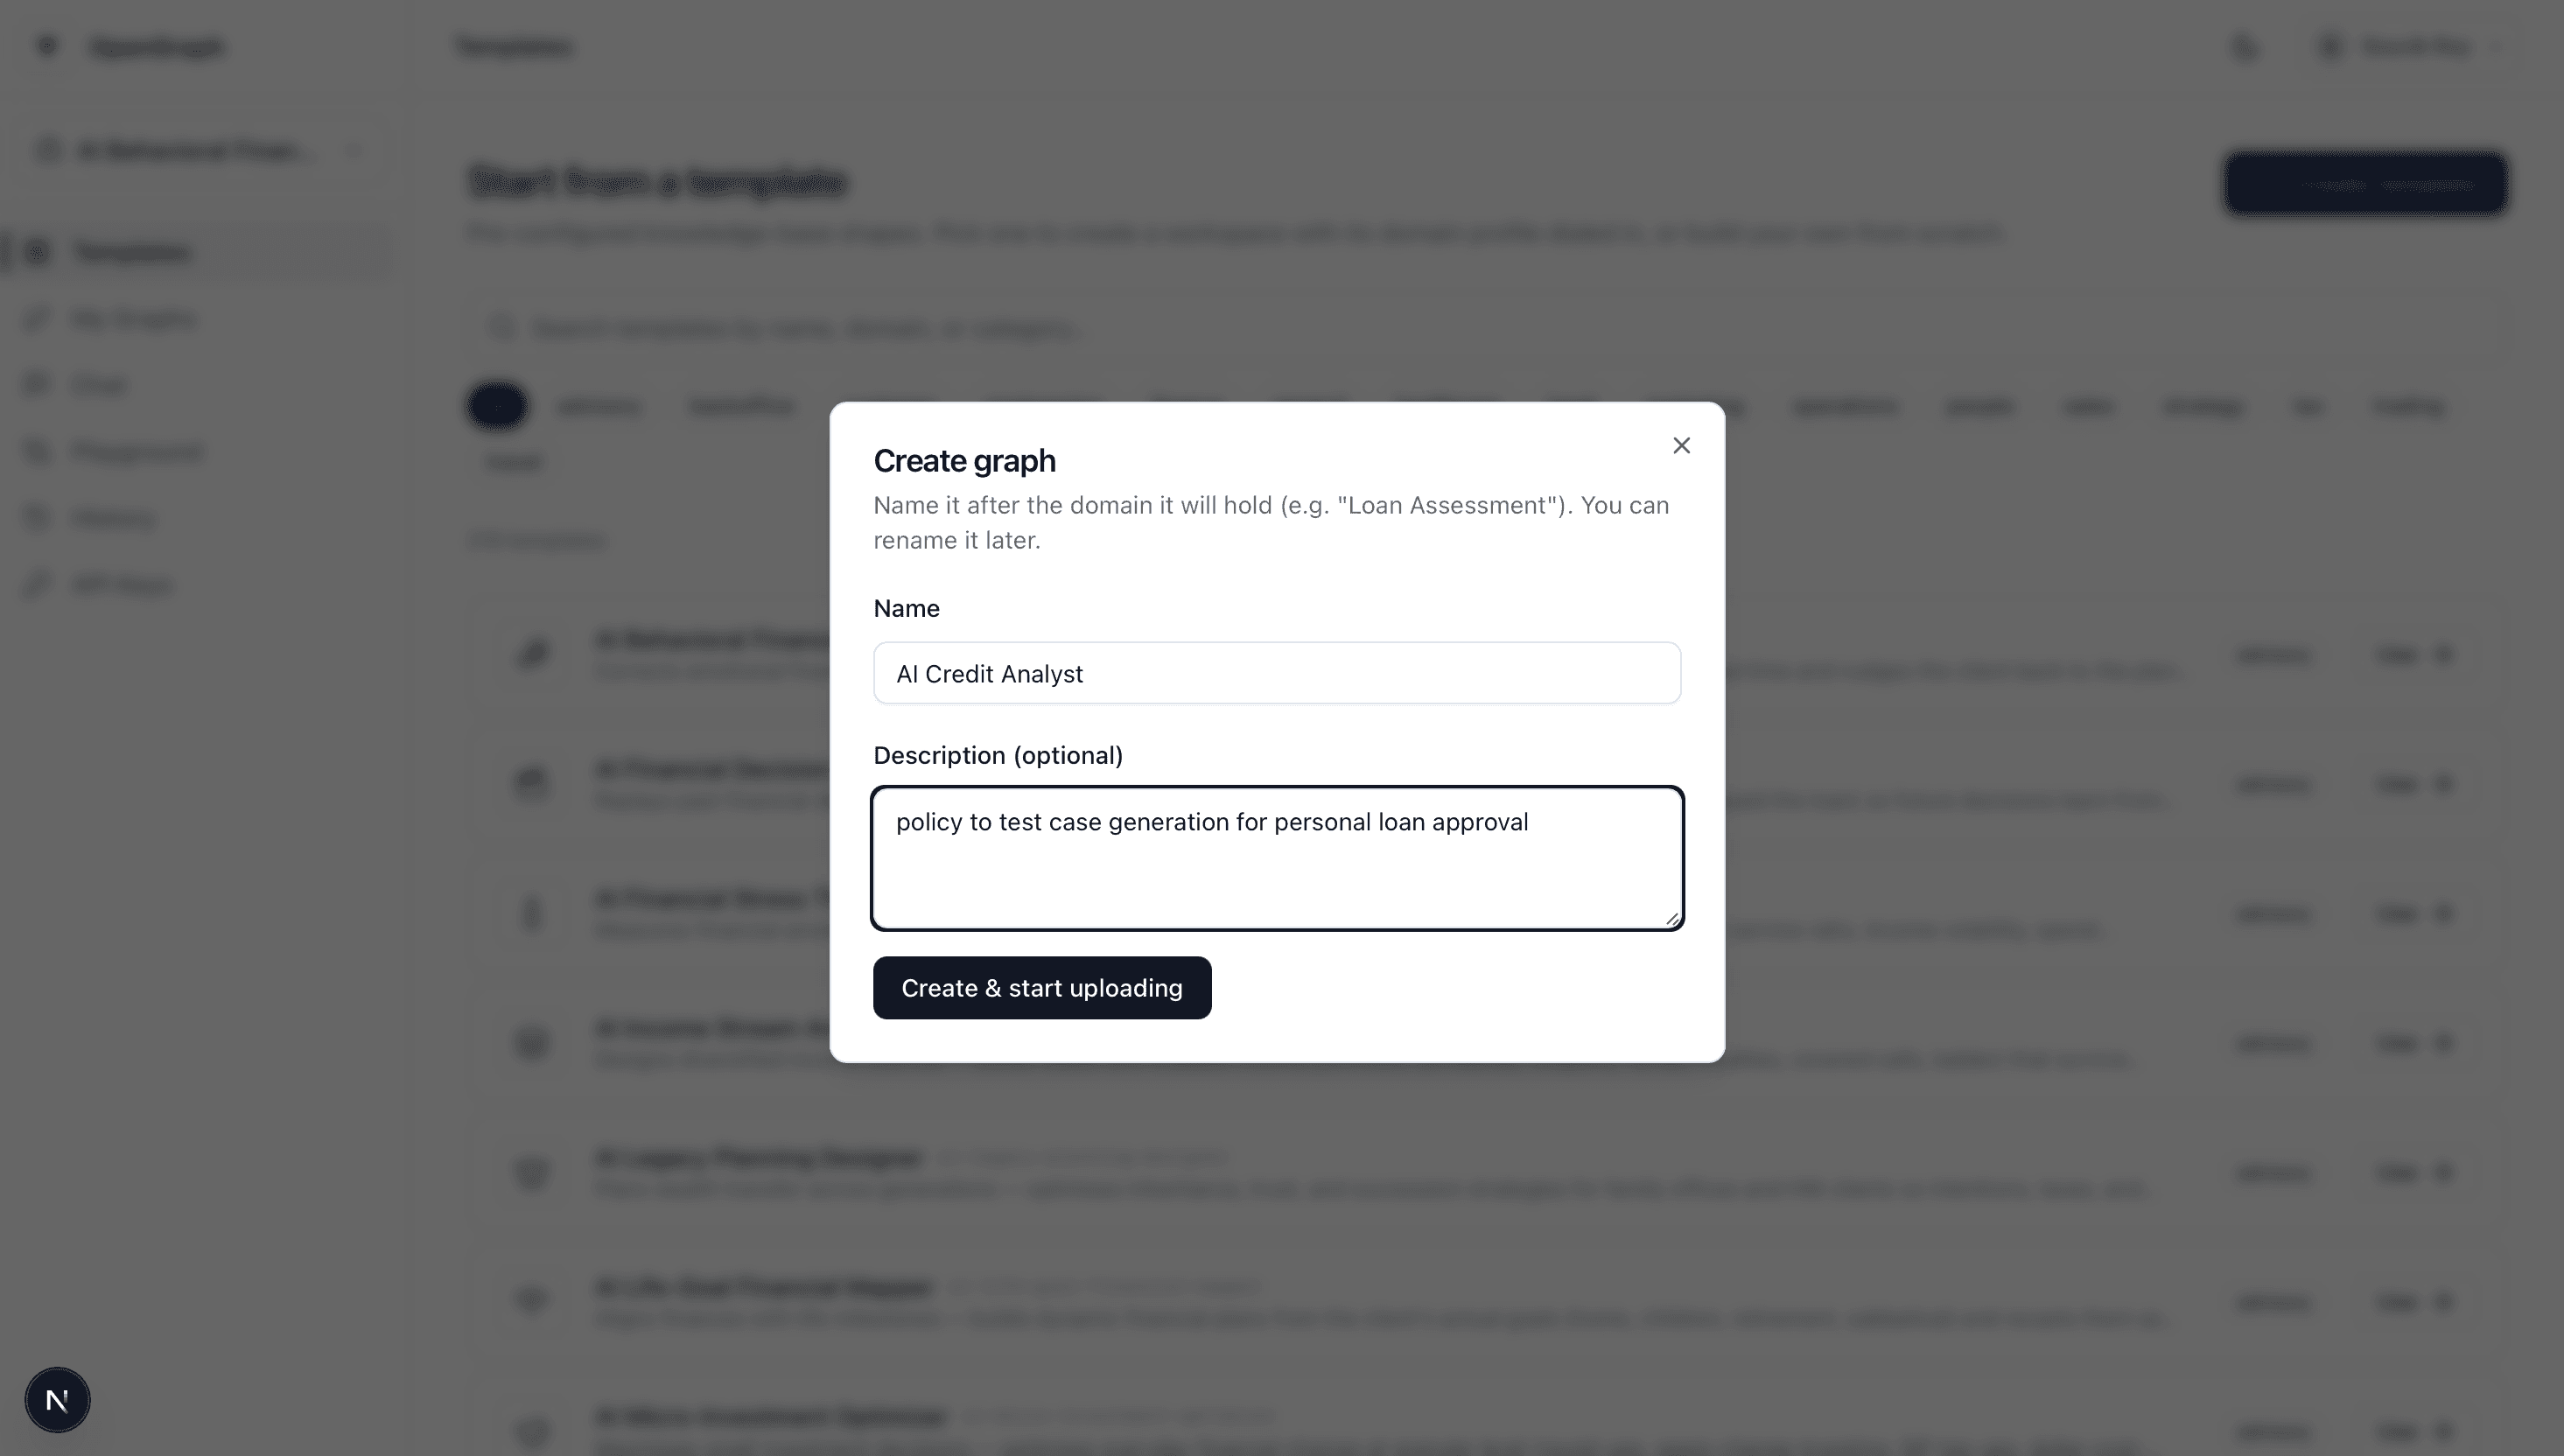Open the AI Micro-Investment Optimizer template
The height and width of the screenshot is (1456, 2564).
point(770,1417)
